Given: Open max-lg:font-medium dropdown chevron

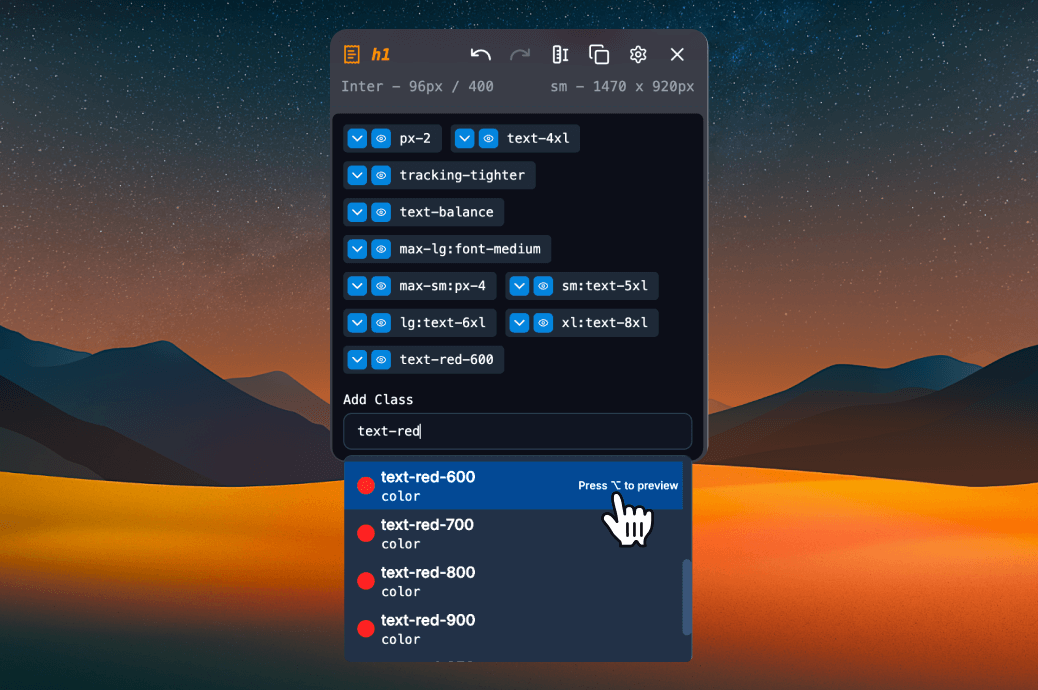Looking at the screenshot, I should pyautogui.click(x=357, y=250).
